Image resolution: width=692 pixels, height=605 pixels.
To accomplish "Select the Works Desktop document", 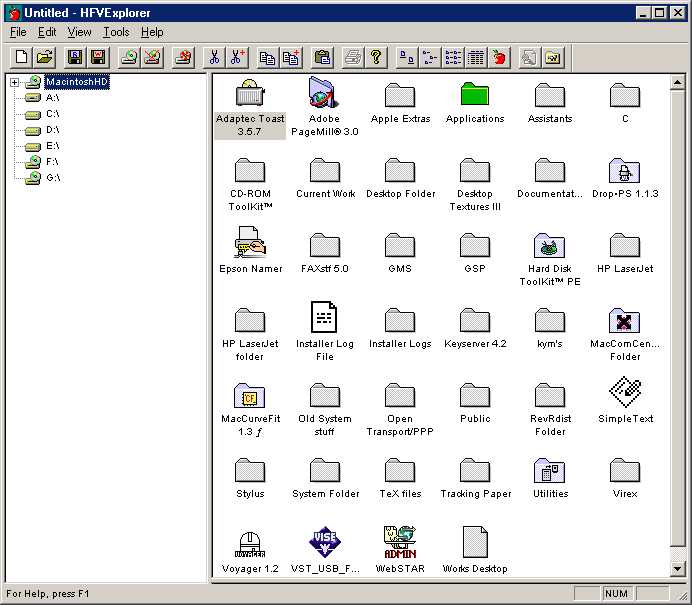I will [475, 550].
